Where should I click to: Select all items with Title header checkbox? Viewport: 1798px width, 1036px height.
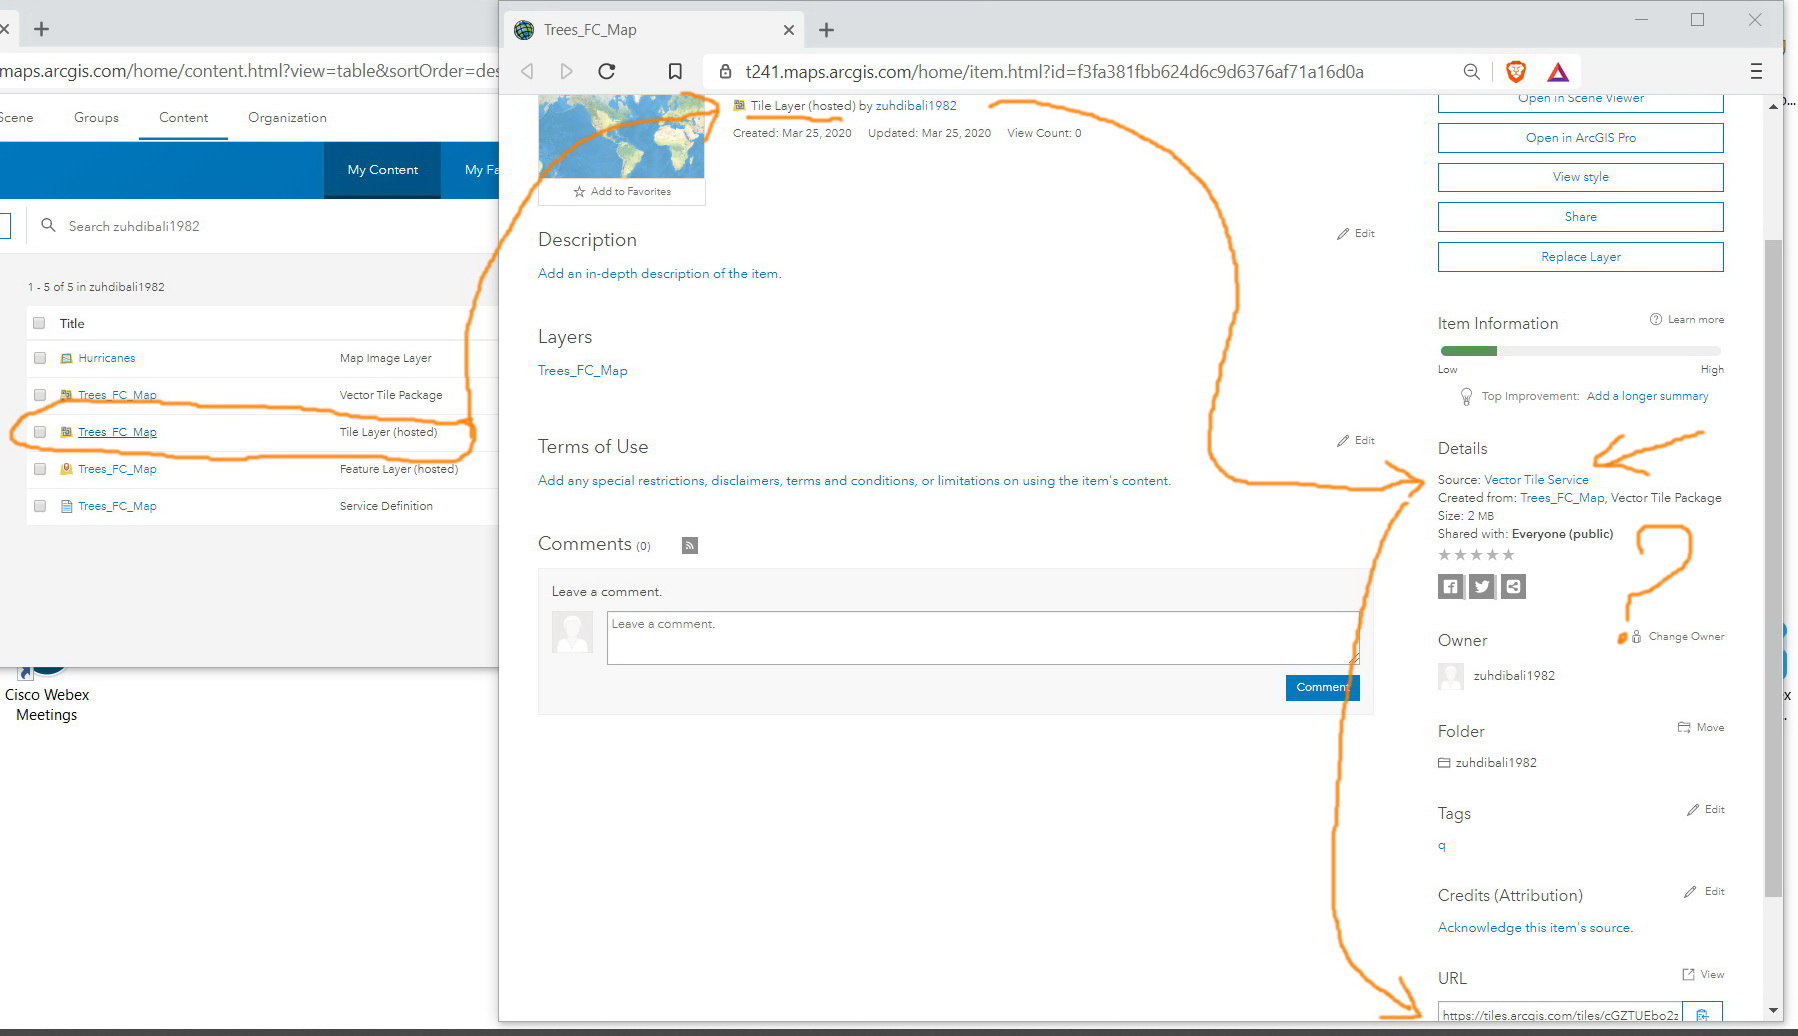[x=39, y=323]
